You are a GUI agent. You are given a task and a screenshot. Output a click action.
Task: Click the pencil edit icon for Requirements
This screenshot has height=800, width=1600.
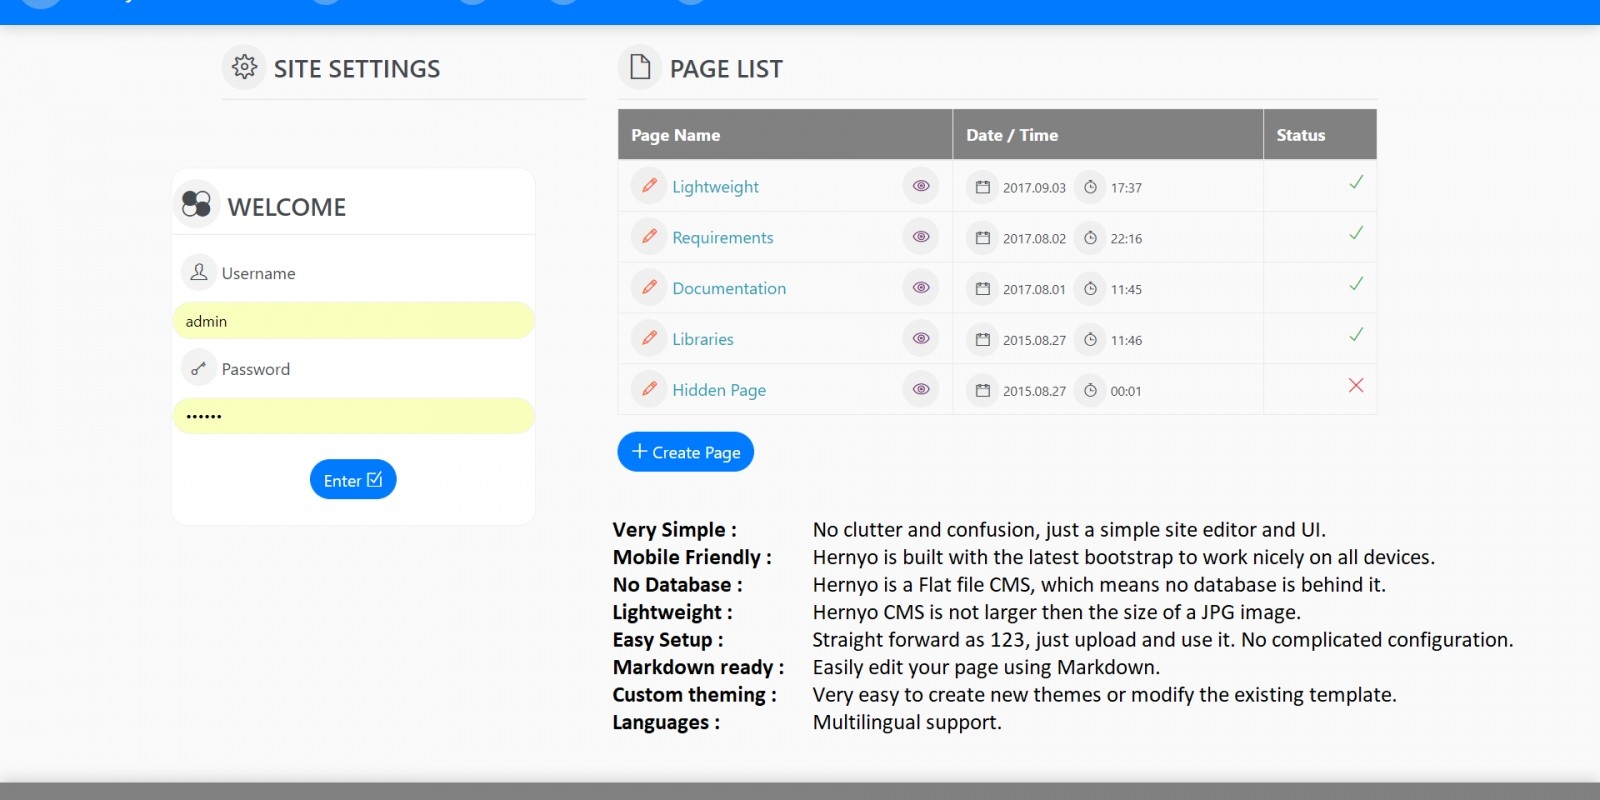click(x=649, y=237)
